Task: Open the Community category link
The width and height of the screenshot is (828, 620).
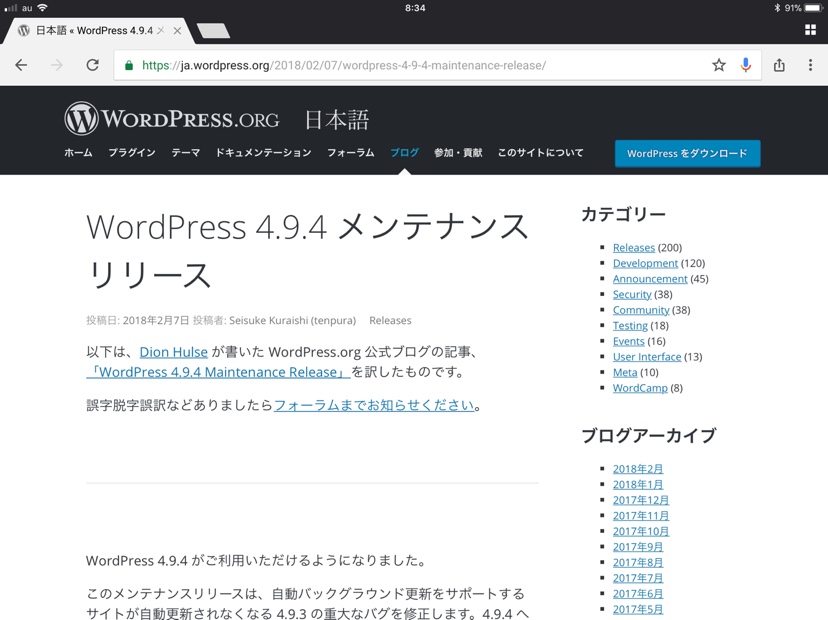Action: click(x=641, y=310)
